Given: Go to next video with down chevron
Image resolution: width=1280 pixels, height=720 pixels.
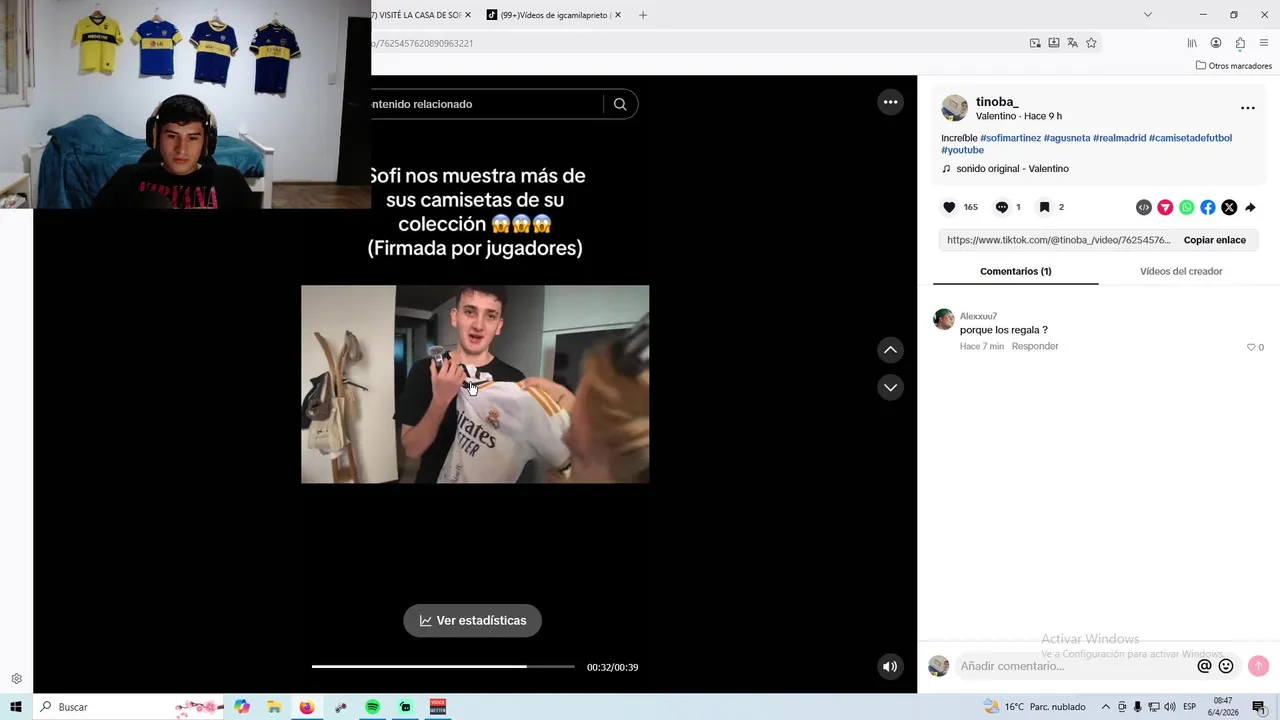Looking at the screenshot, I should tap(890, 387).
